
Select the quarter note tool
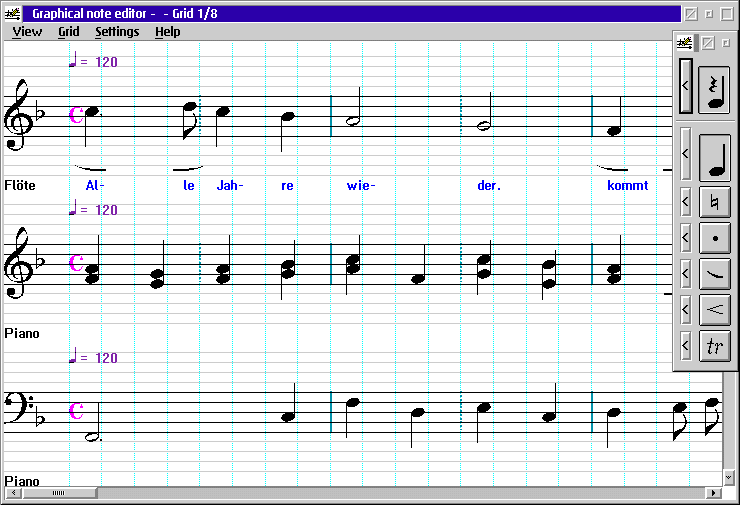point(715,157)
